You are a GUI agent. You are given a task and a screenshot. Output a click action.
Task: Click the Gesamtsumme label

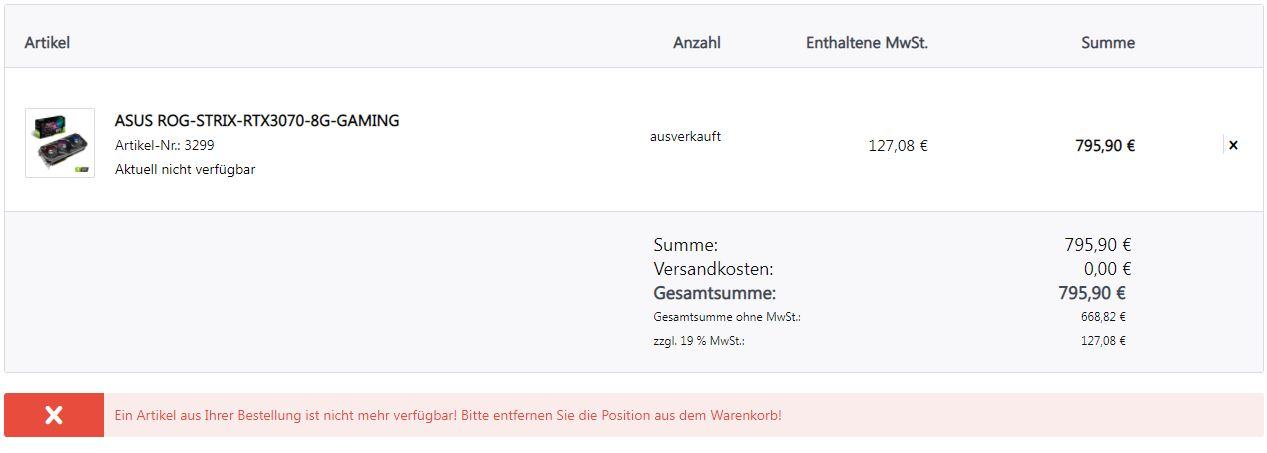tap(715, 293)
